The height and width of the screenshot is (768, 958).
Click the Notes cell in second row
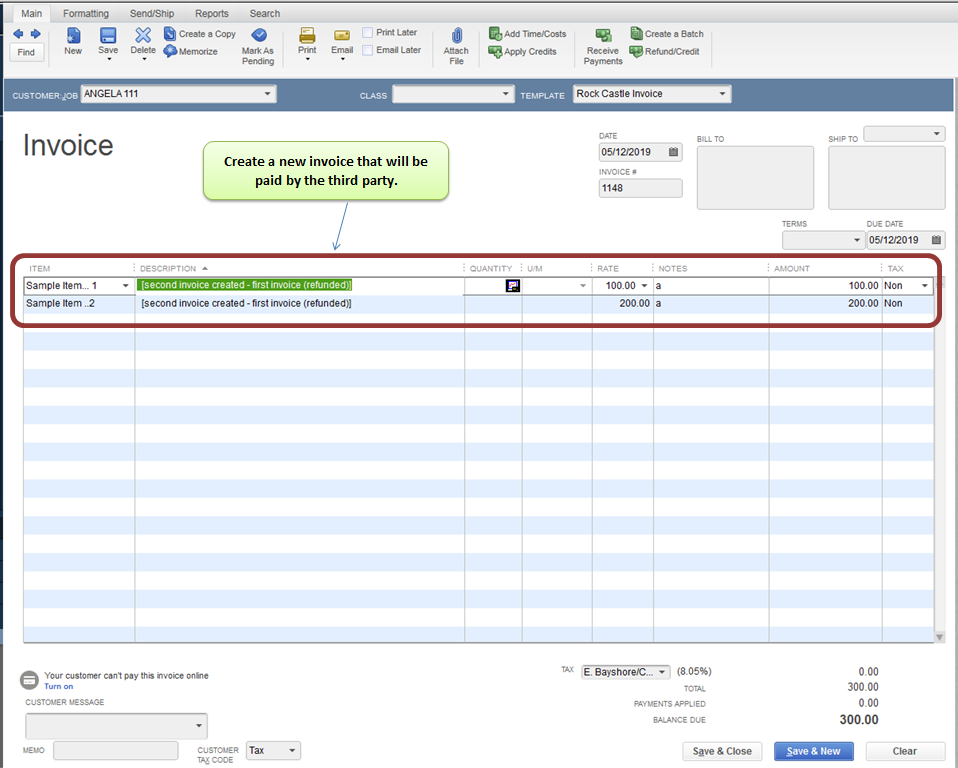pyautogui.click(x=711, y=304)
